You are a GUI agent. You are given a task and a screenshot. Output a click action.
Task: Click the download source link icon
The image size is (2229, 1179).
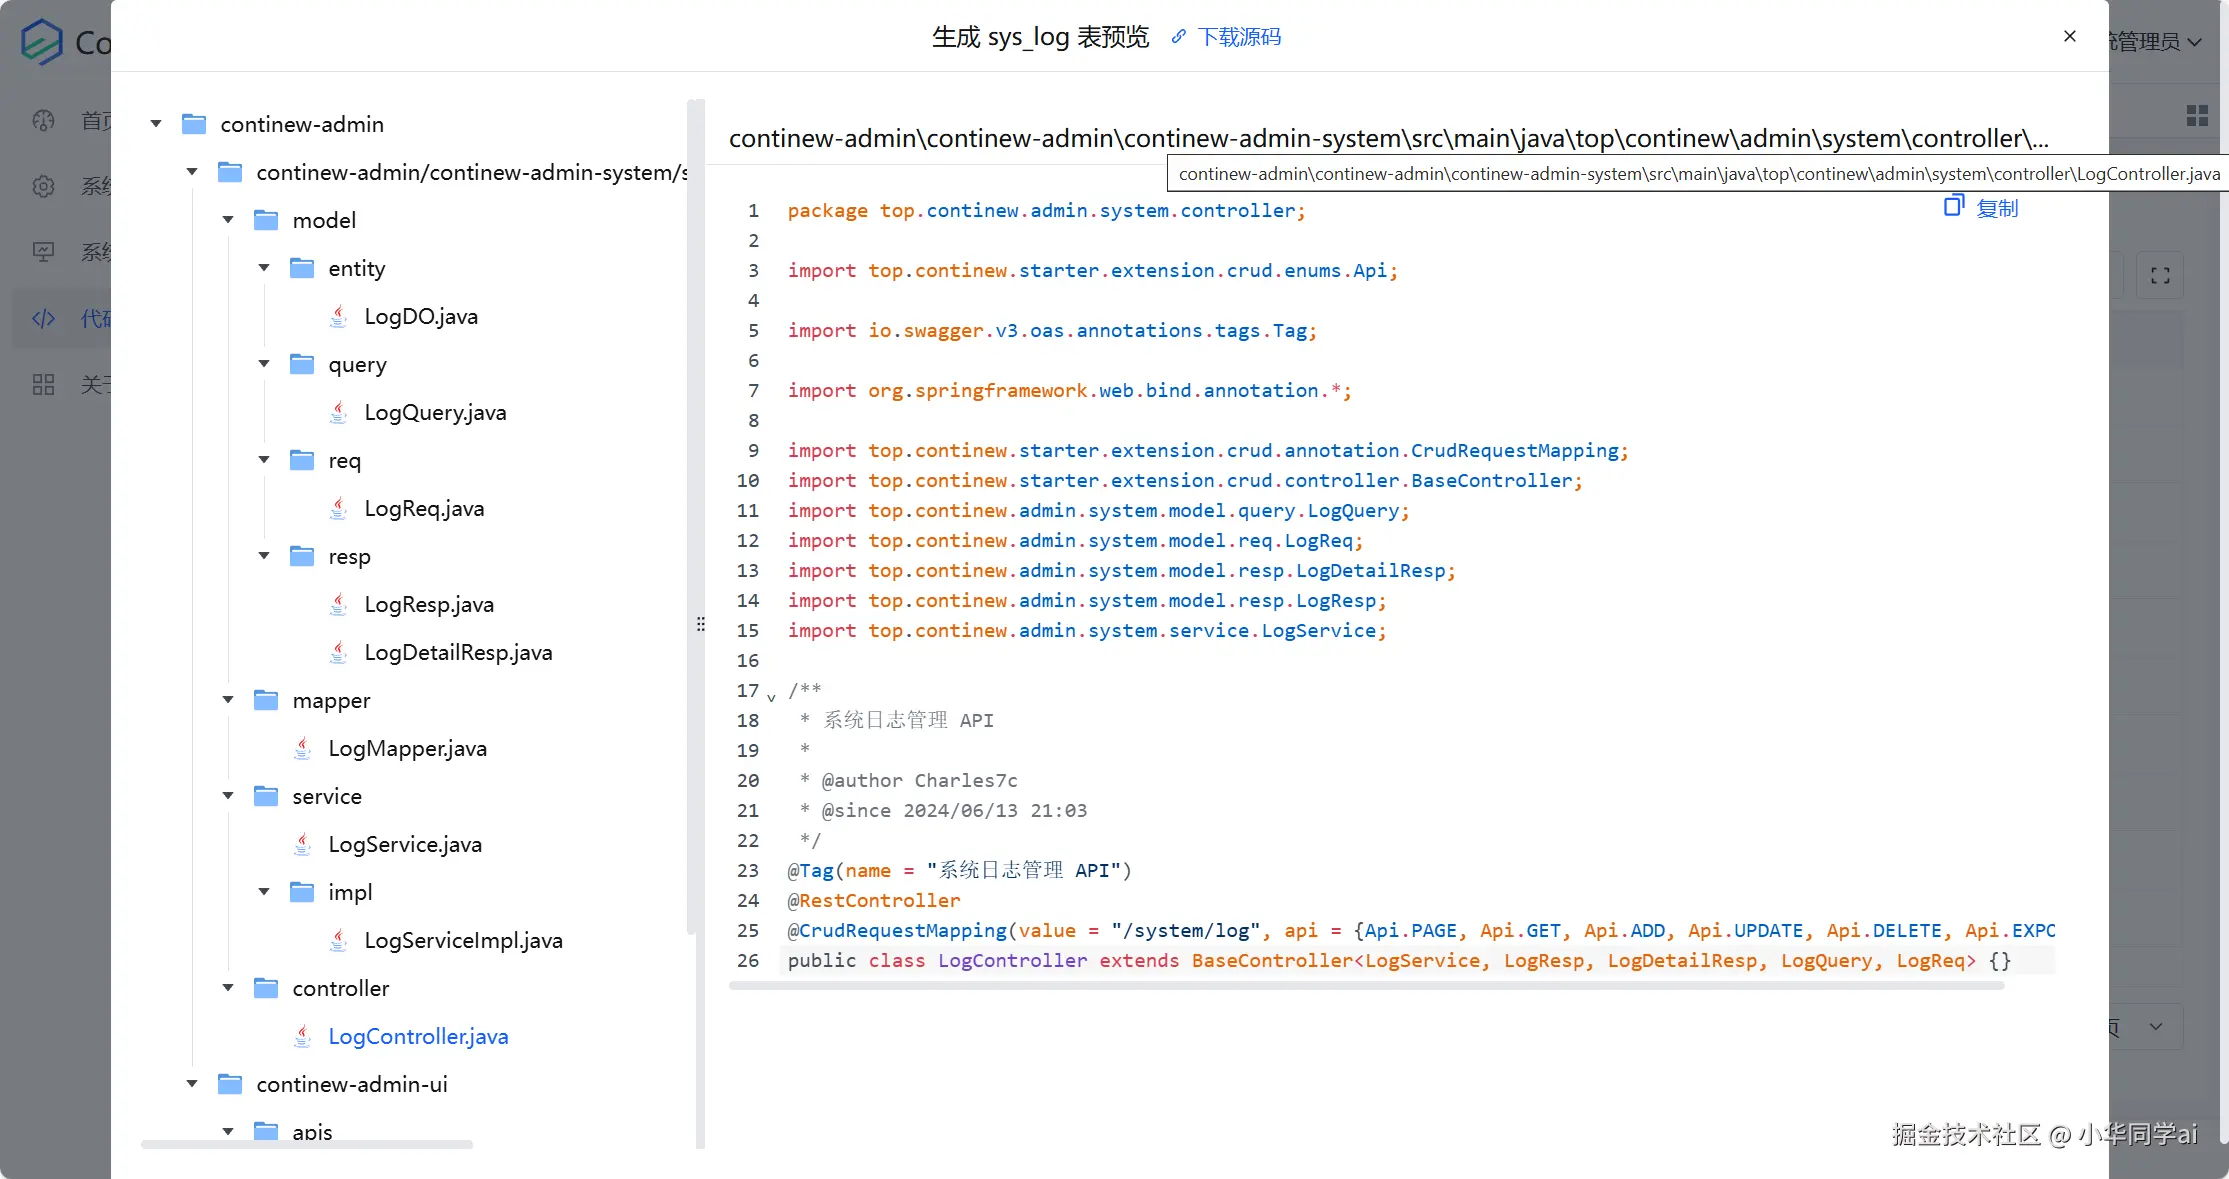pos(1179,37)
